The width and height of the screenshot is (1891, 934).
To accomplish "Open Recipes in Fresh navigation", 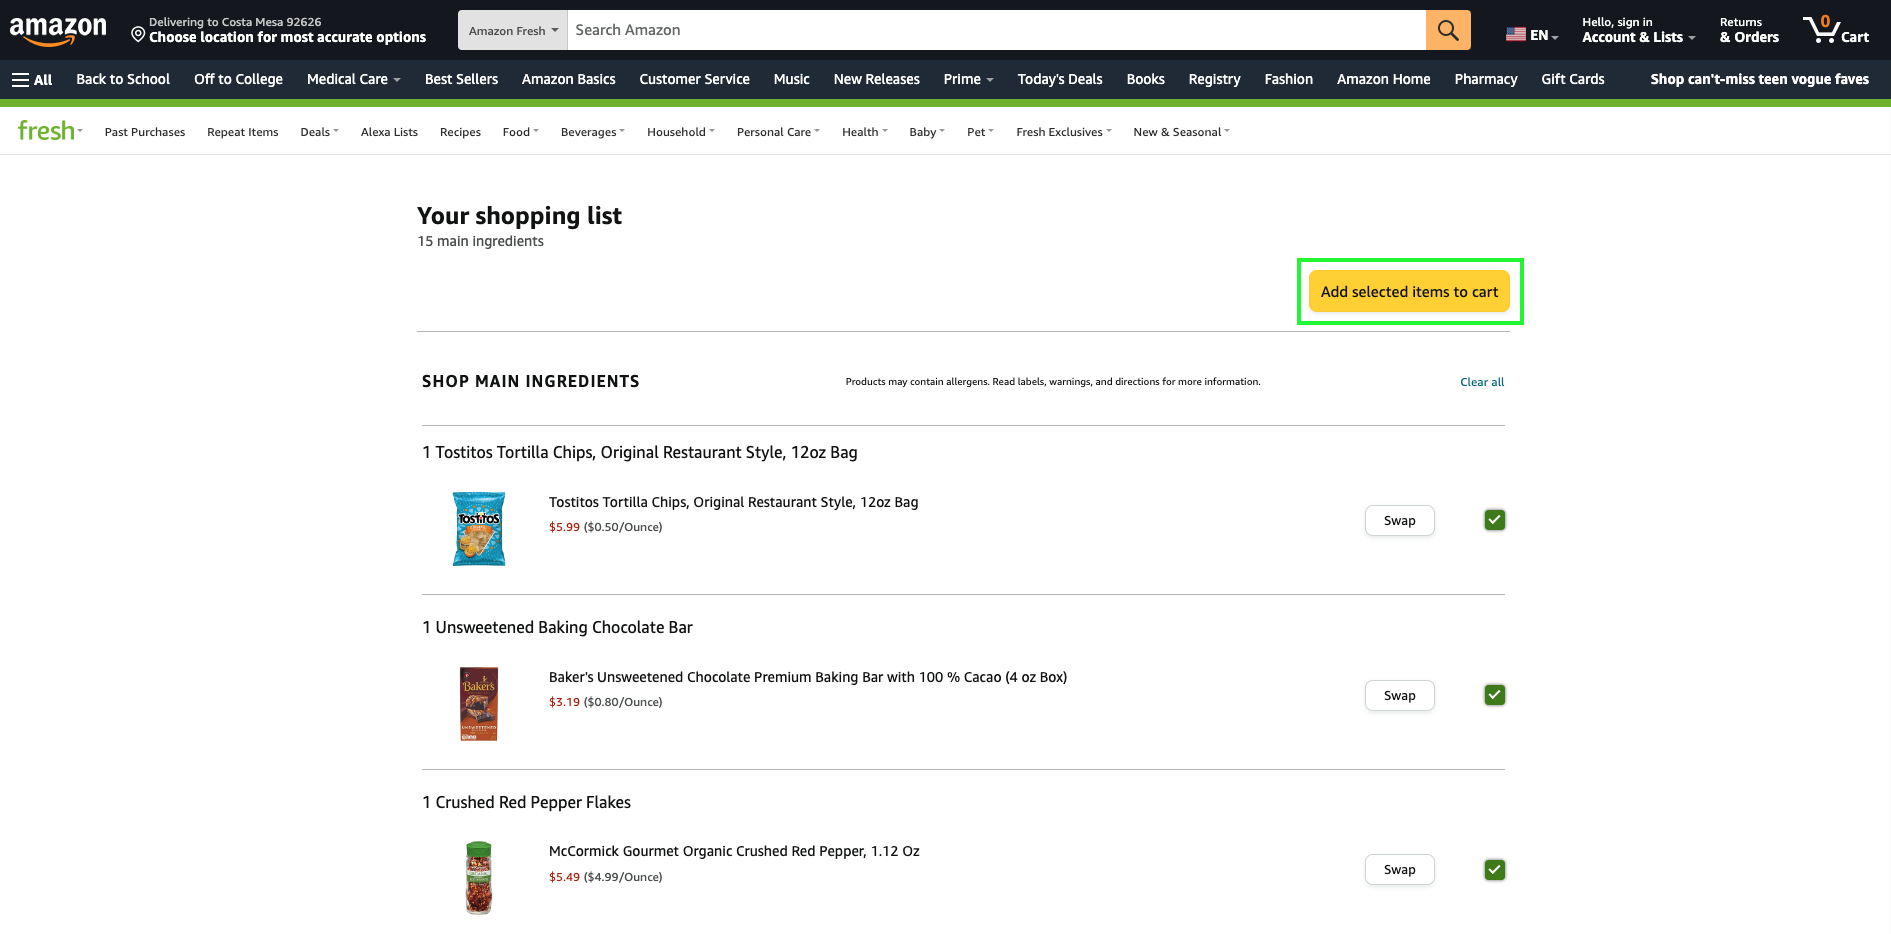I will 460,132.
